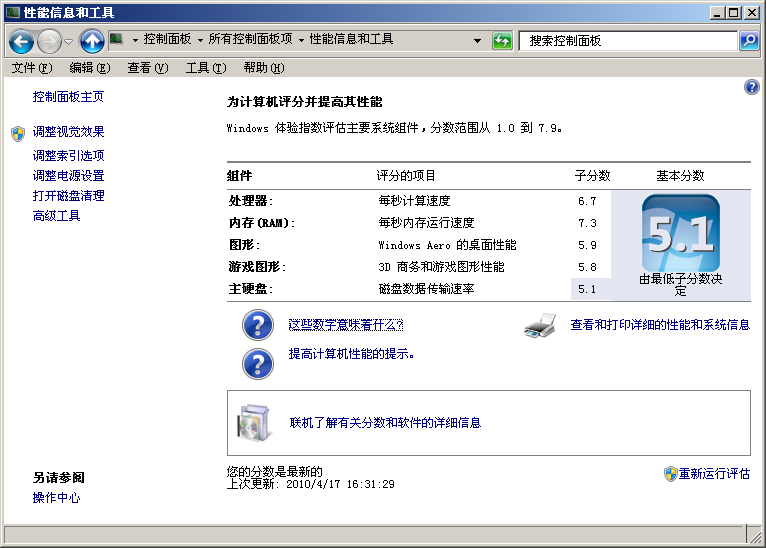
Task: Open the 工具(T) menu
Action: coord(206,68)
